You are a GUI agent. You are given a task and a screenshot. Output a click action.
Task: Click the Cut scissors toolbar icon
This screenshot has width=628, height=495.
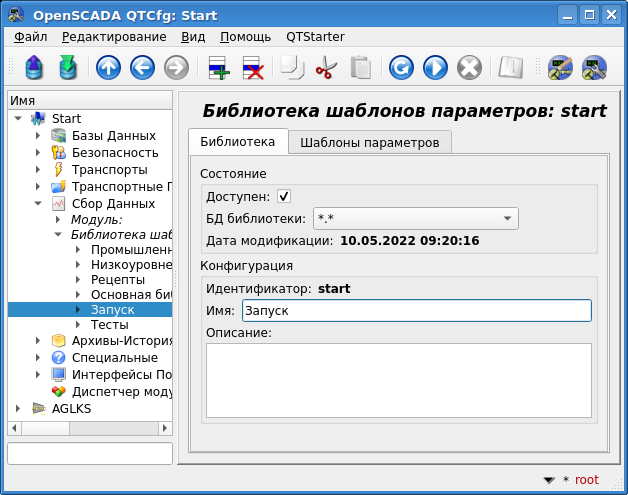coord(326,67)
